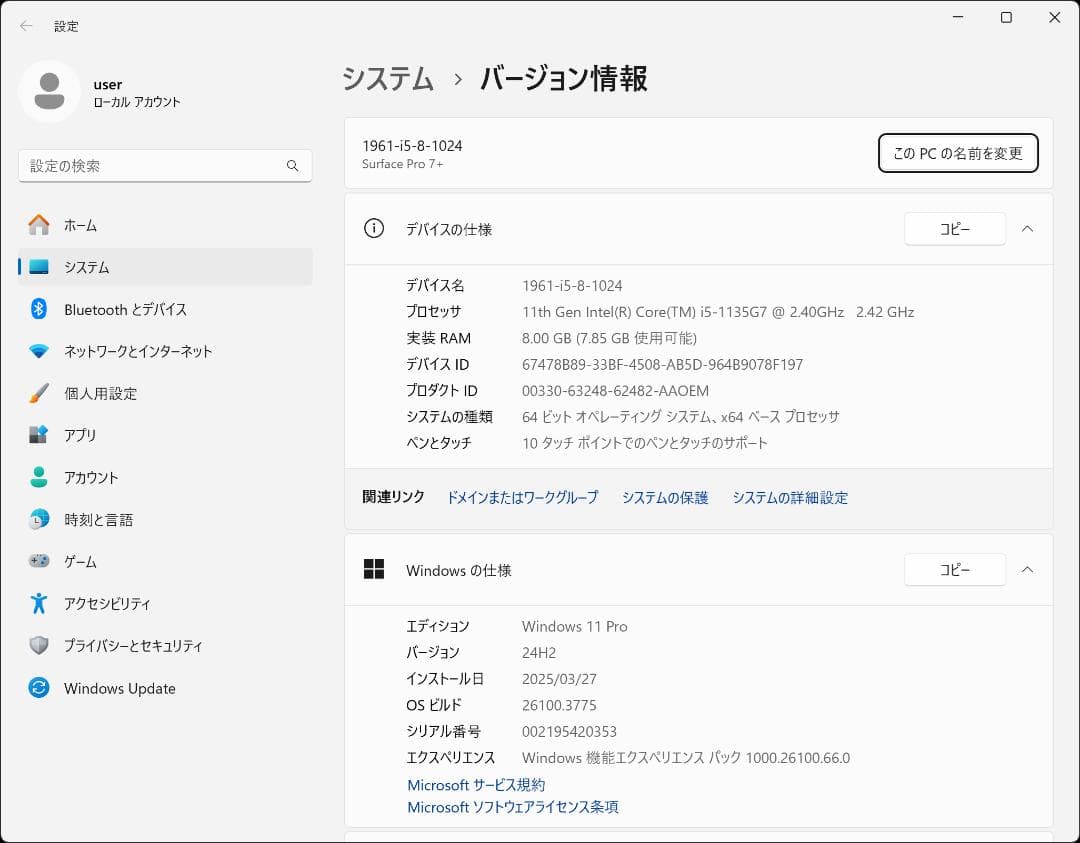Open ゲーム settings
The image size is (1080, 843).
point(80,561)
